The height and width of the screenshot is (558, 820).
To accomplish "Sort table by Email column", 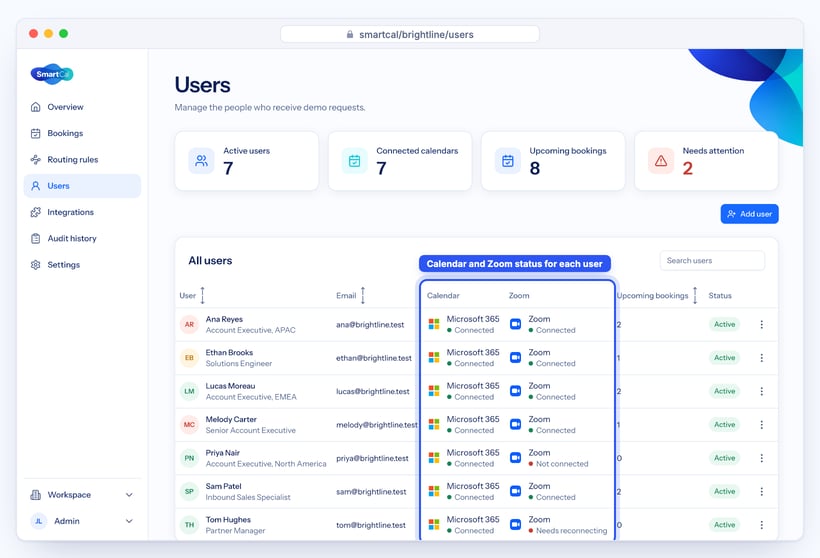I will click(362, 295).
